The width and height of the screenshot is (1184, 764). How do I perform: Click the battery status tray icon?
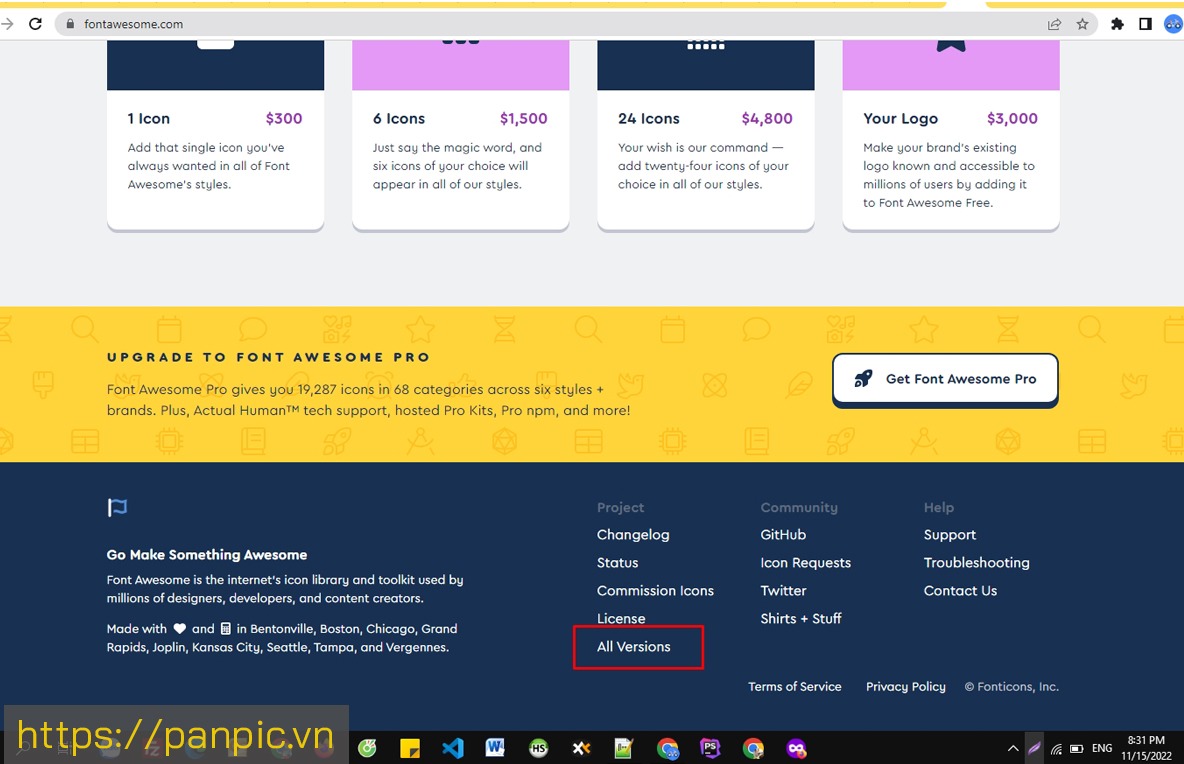click(1077, 749)
